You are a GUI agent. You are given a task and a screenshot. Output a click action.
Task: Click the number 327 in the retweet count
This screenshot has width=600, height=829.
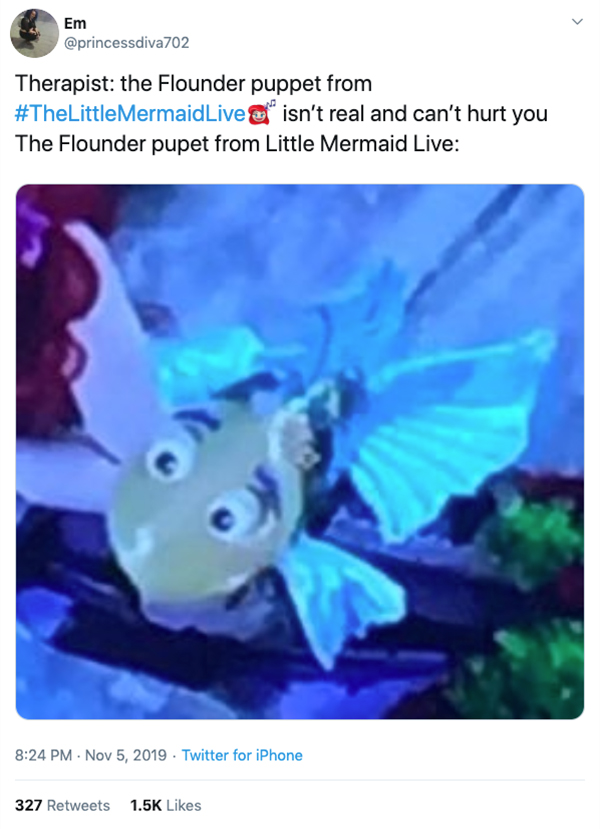pos(29,805)
